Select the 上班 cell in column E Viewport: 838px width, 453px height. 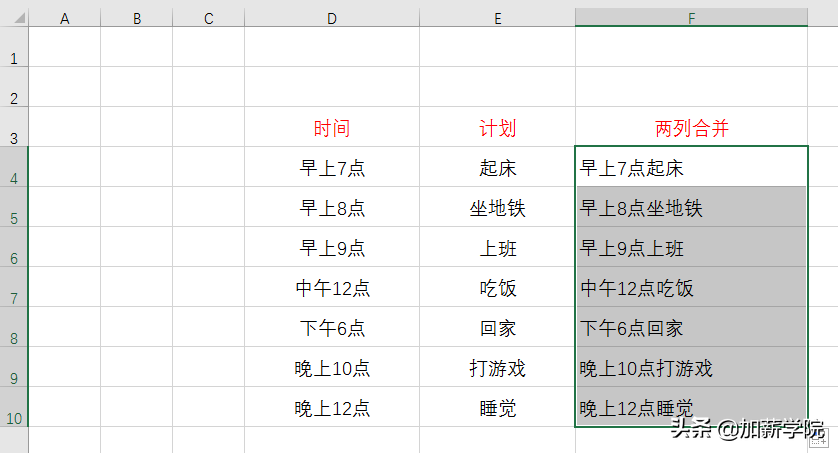coord(498,247)
